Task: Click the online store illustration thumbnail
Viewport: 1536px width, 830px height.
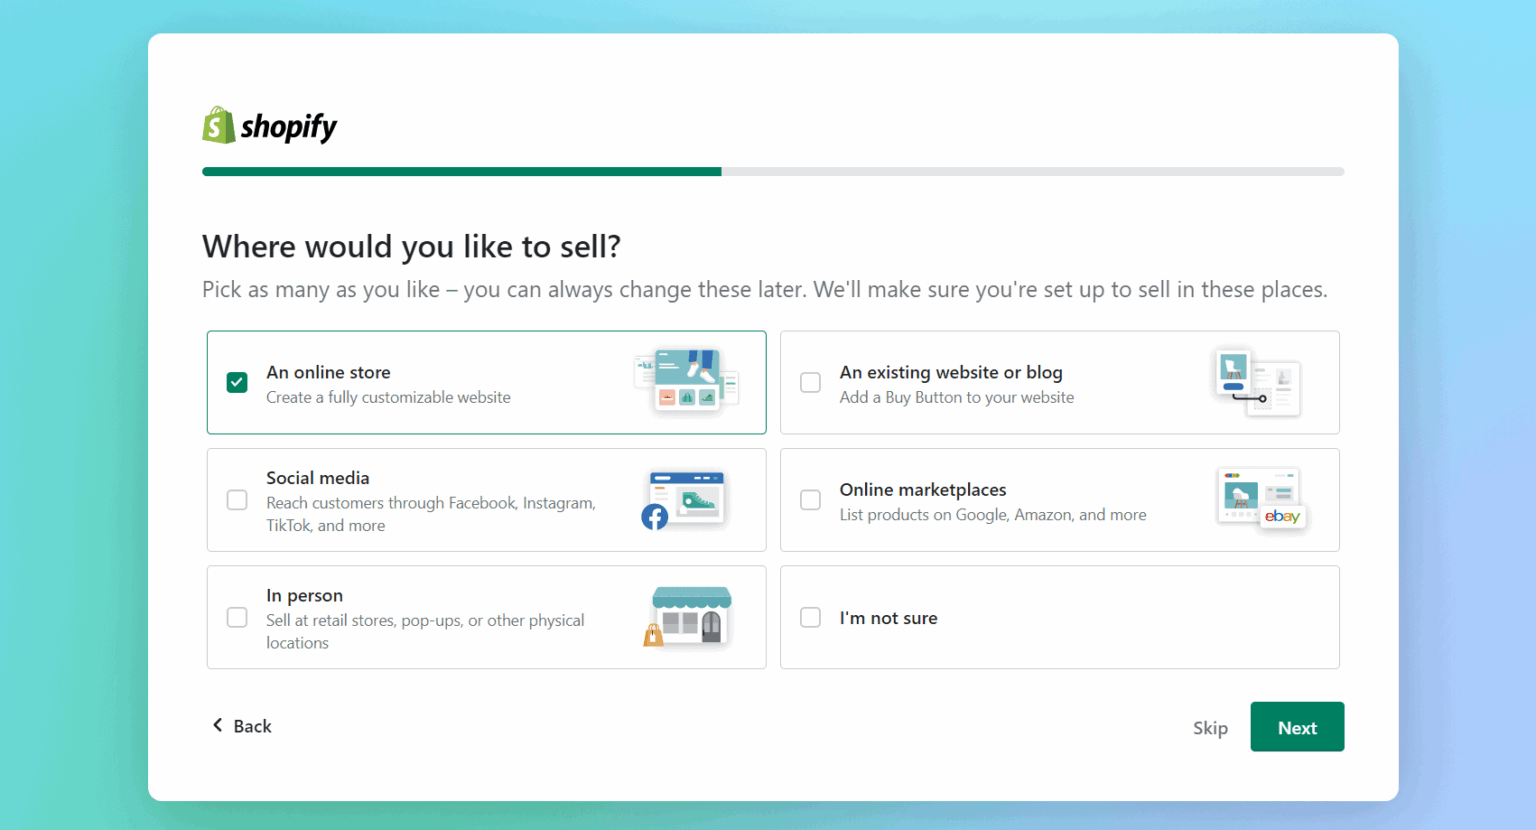Action: [685, 381]
